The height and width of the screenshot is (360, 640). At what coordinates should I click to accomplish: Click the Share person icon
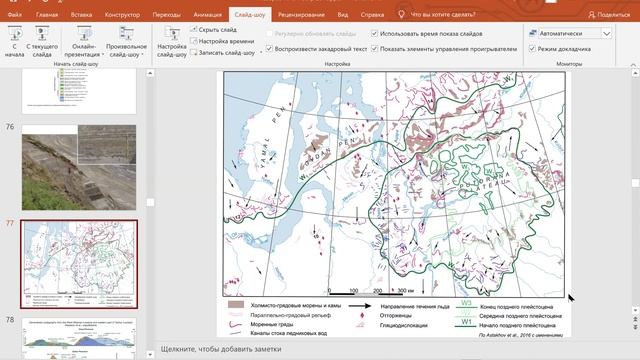click(592, 15)
